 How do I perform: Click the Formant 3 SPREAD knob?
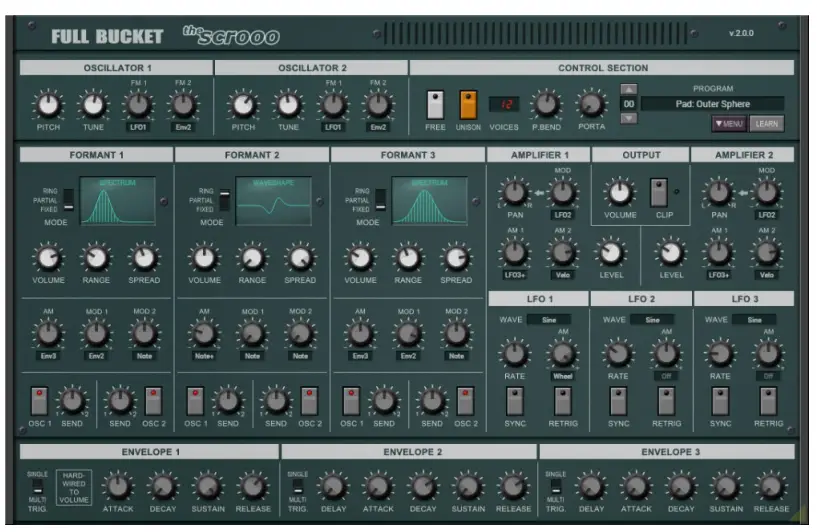(x=456, y=258)
